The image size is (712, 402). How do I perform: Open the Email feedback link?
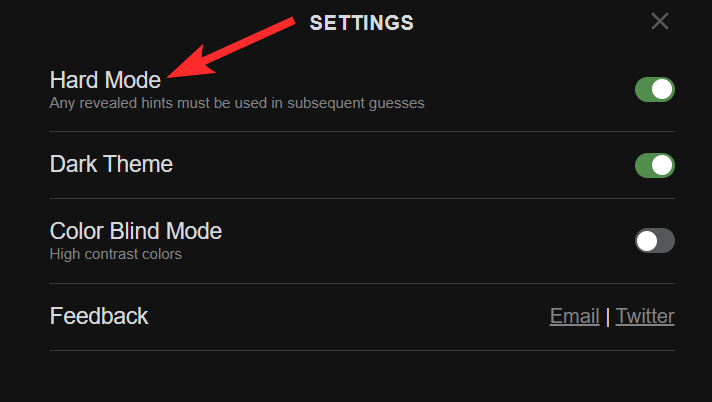pos(574,317)
